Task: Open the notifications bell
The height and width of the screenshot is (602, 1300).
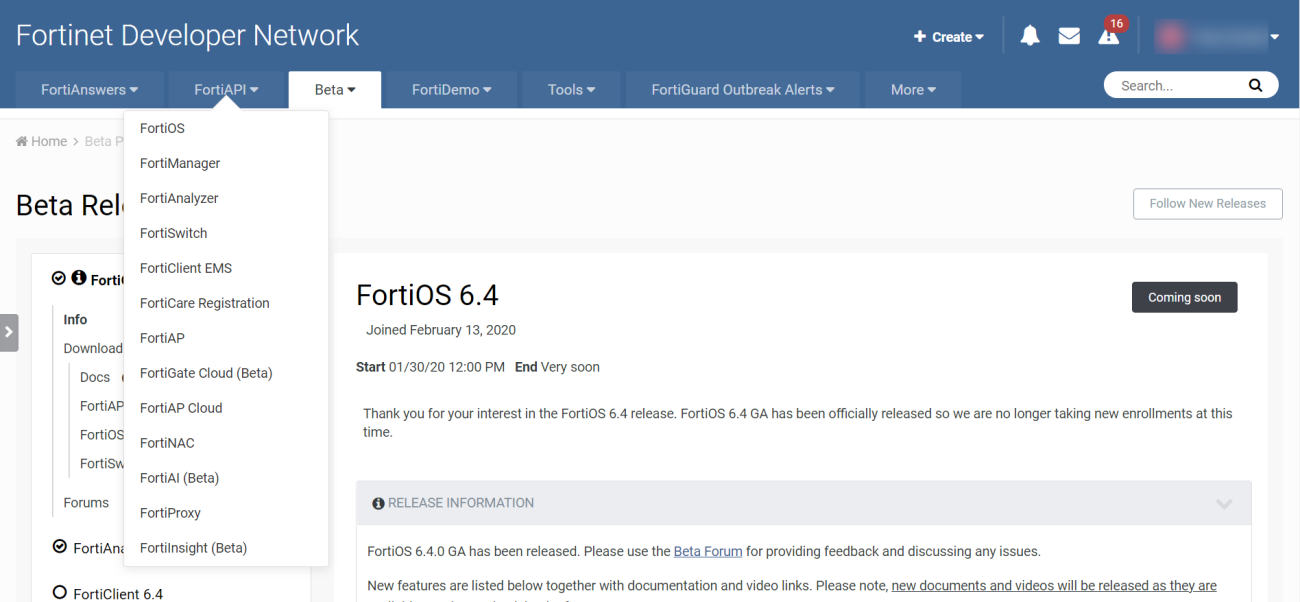Action: tap(1029, 35)
